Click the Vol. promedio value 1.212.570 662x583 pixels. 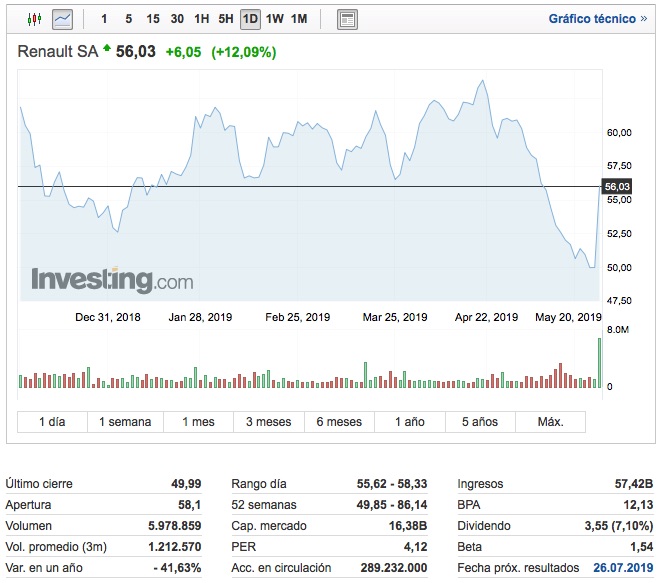[x=175, y=547]
